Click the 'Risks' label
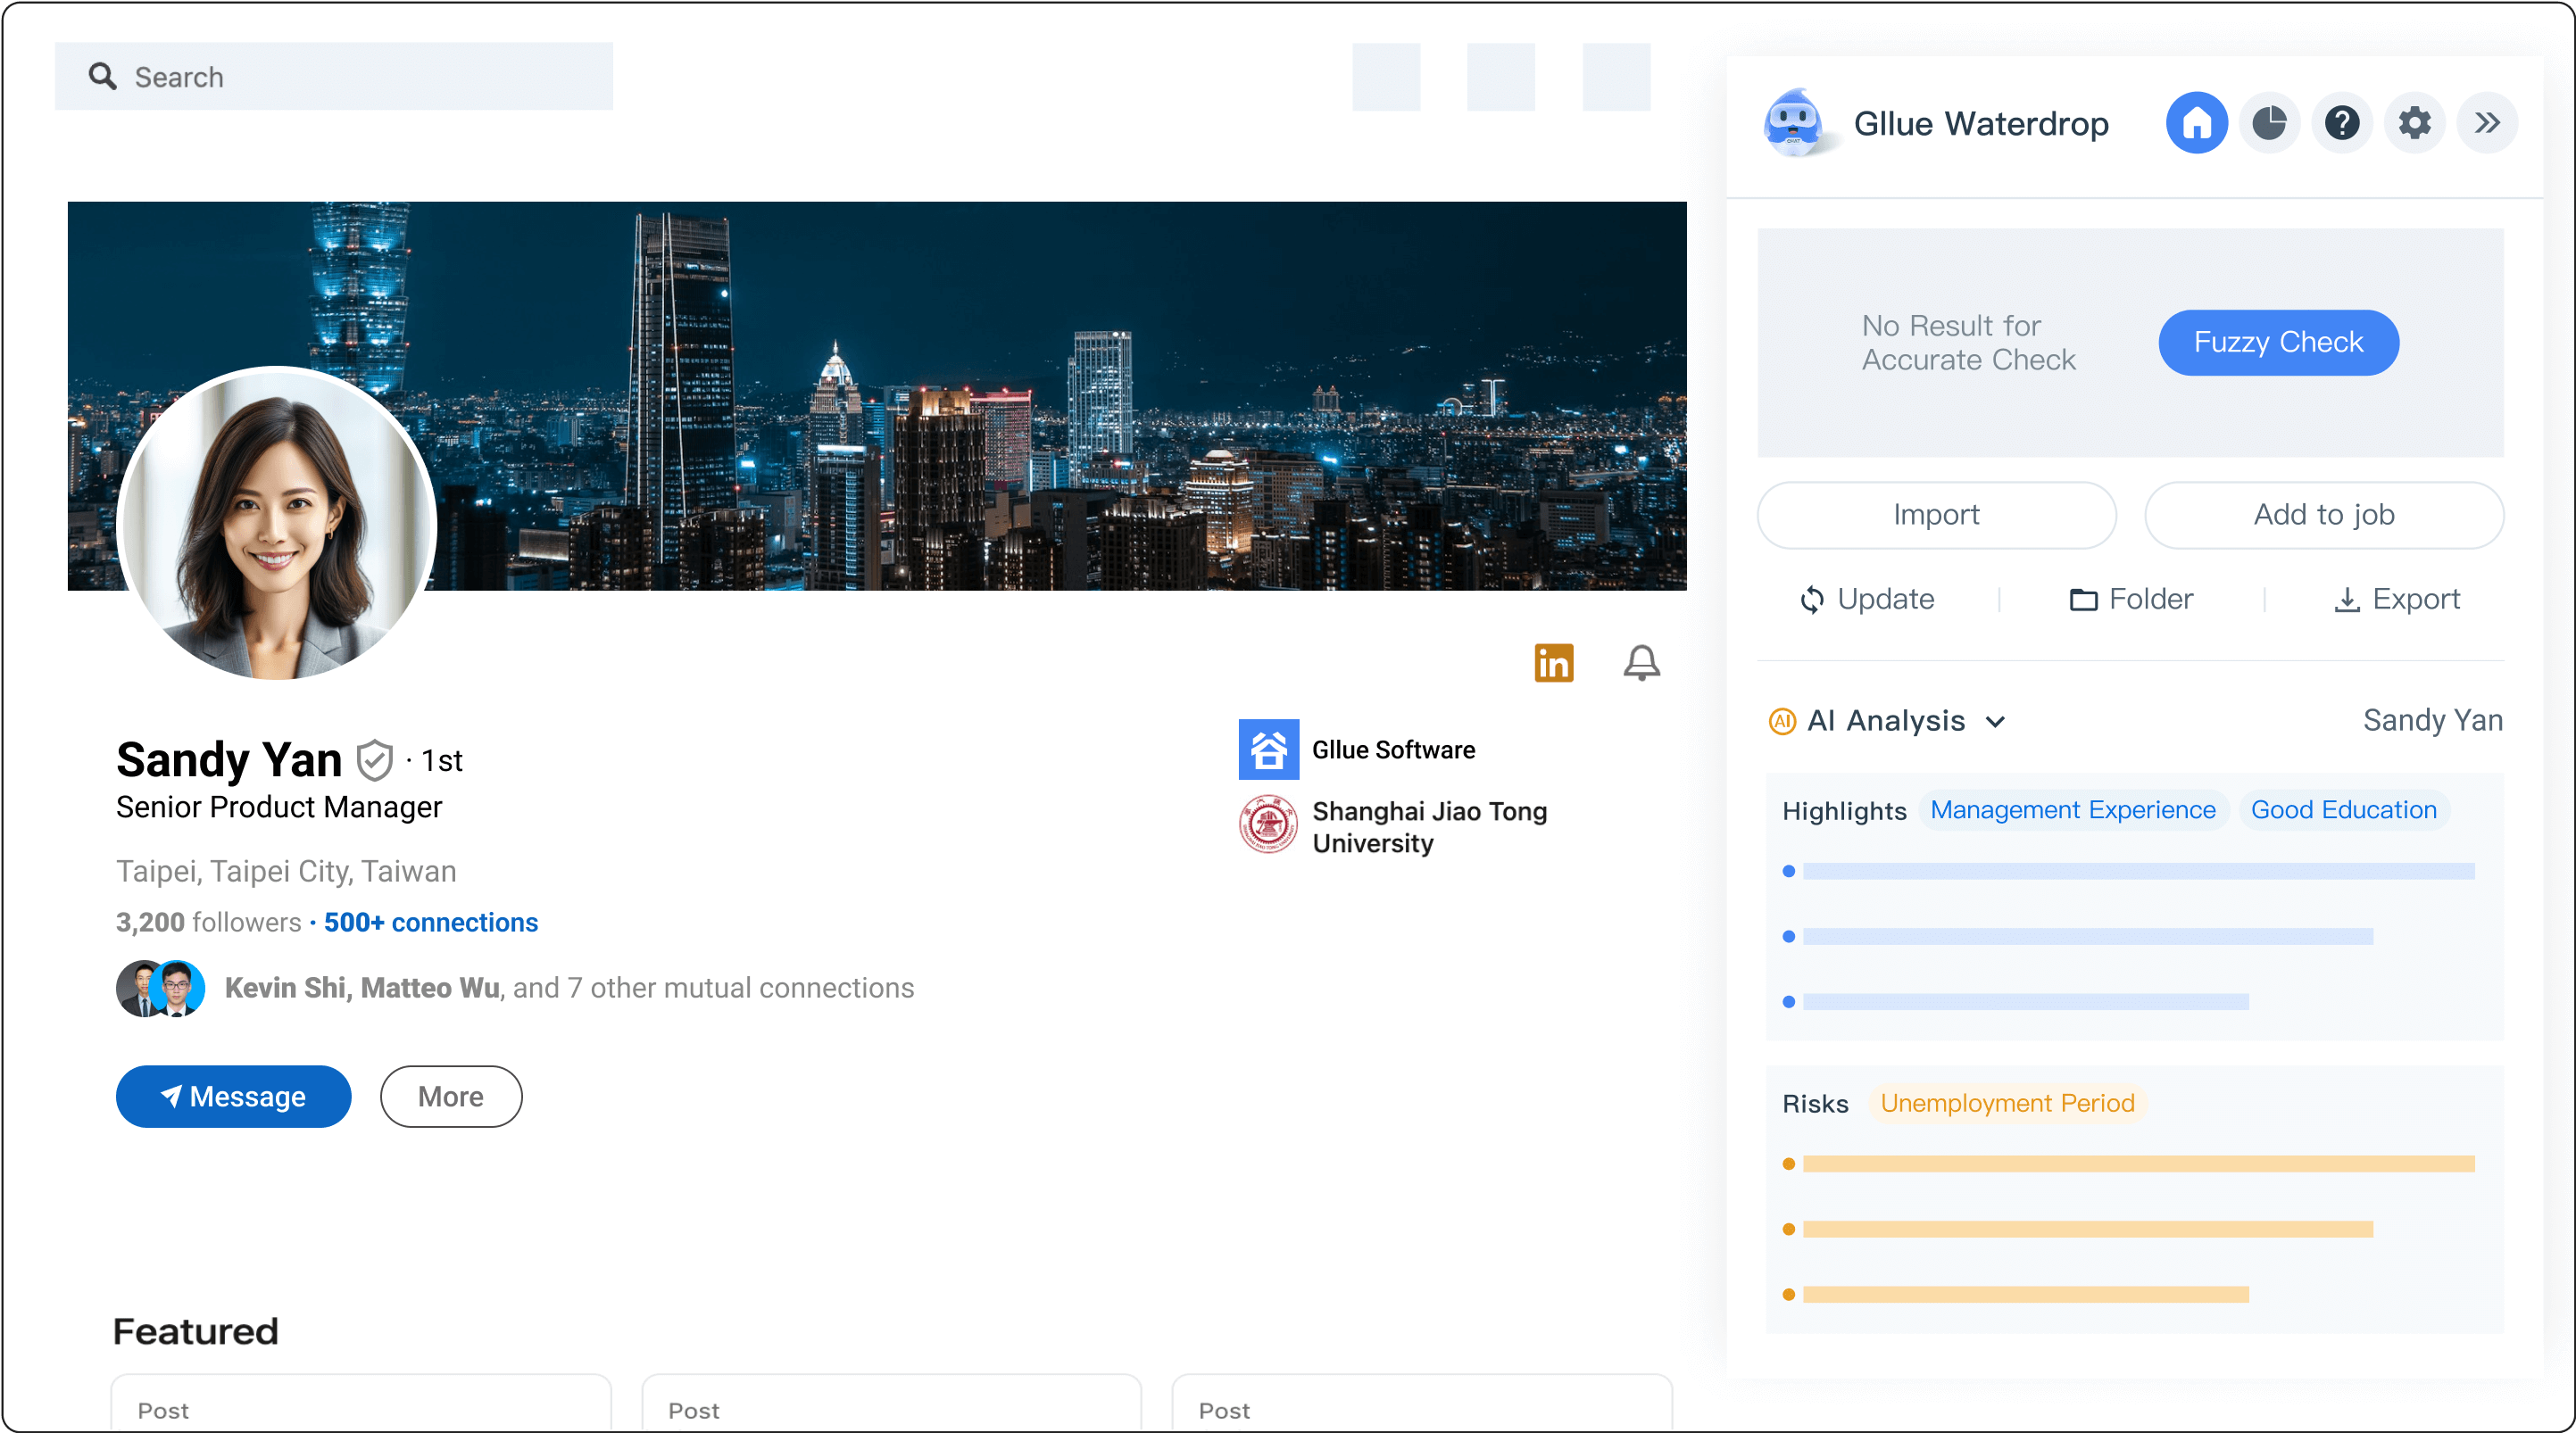The image size is (2576, 1433). 1815,1104
